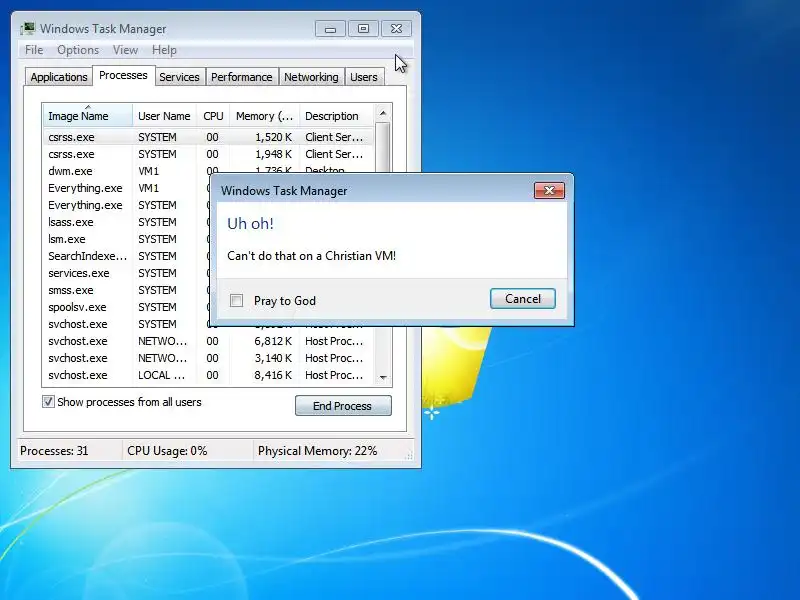This screenshot has width=800, height=600.
Task: Click the End Process button
Action: (x=343, y=406)
